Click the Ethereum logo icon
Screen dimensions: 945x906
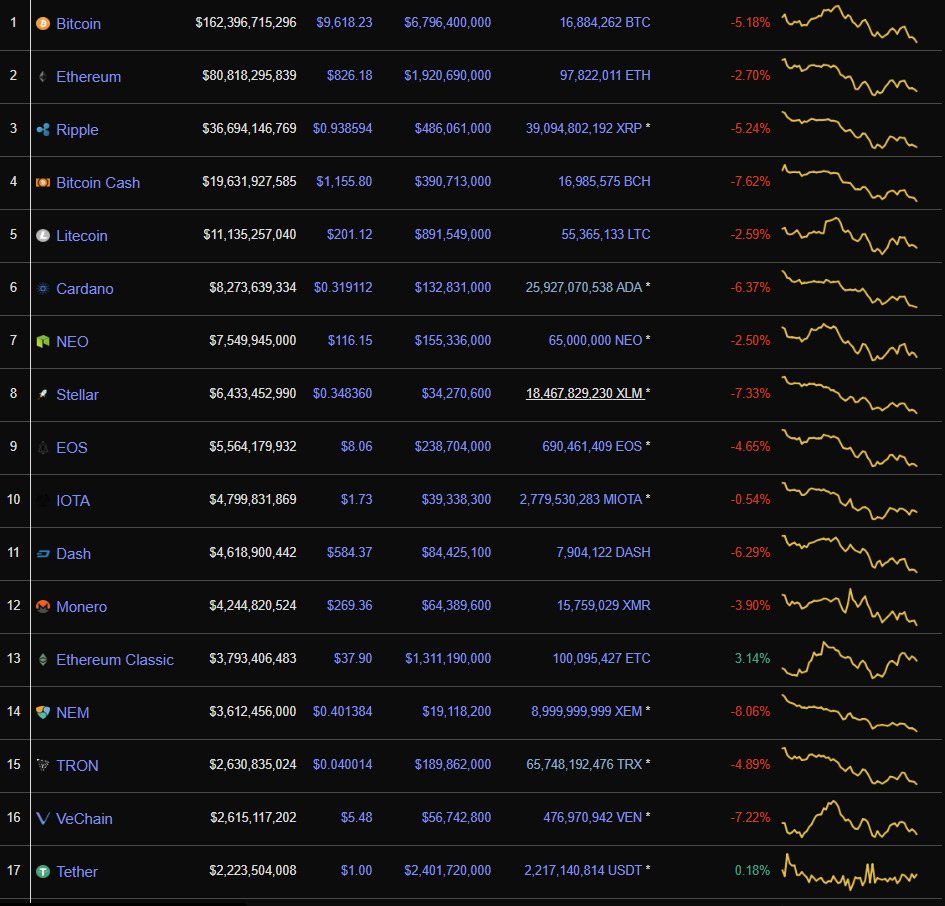click(x=43, y=77)
